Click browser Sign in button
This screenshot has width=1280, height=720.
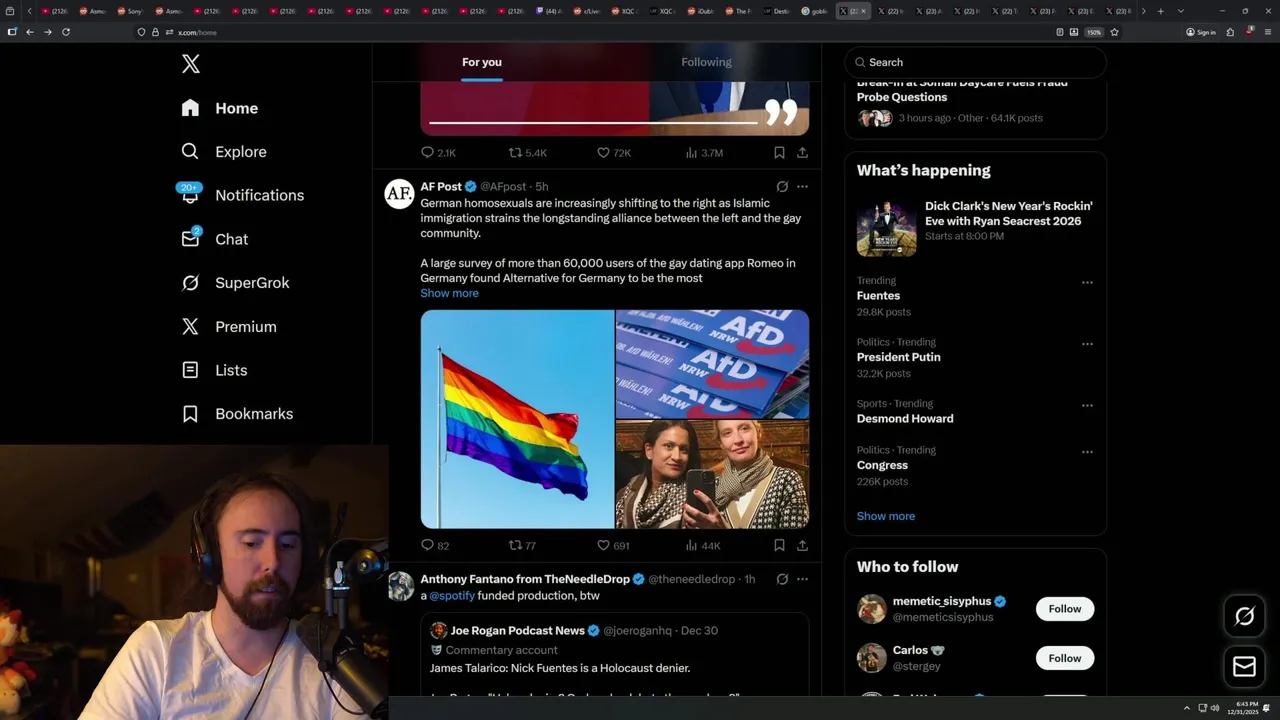click(1201, 32)
